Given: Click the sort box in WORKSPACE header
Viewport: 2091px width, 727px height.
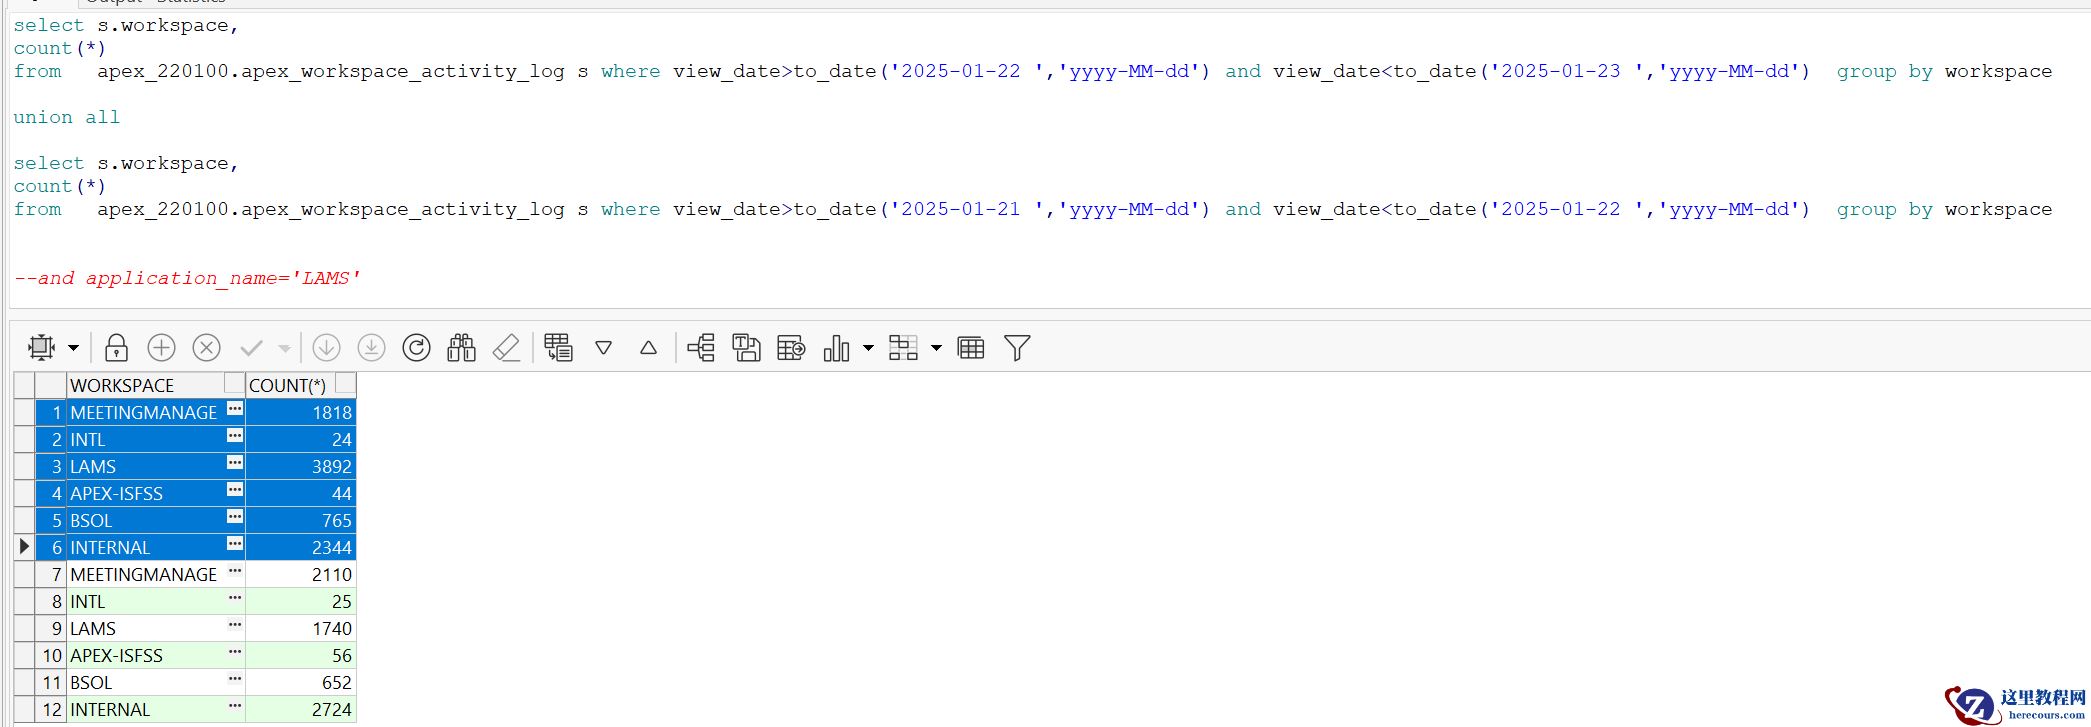Looking at the screenshot, I should (234, 383).
